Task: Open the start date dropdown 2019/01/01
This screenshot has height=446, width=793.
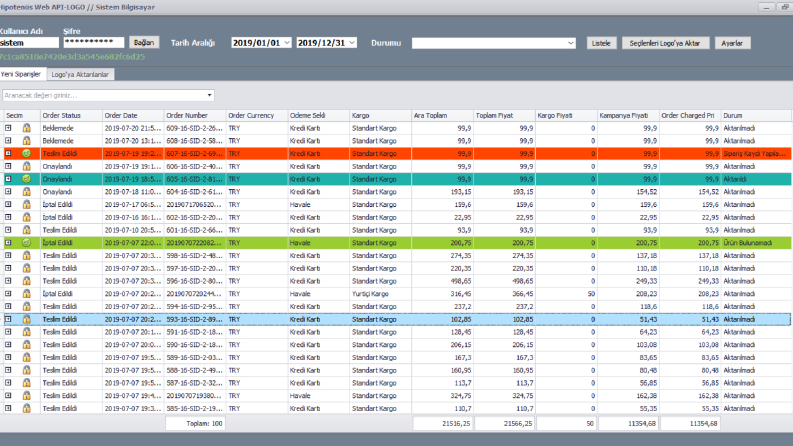Action: (x=287, y=42)
